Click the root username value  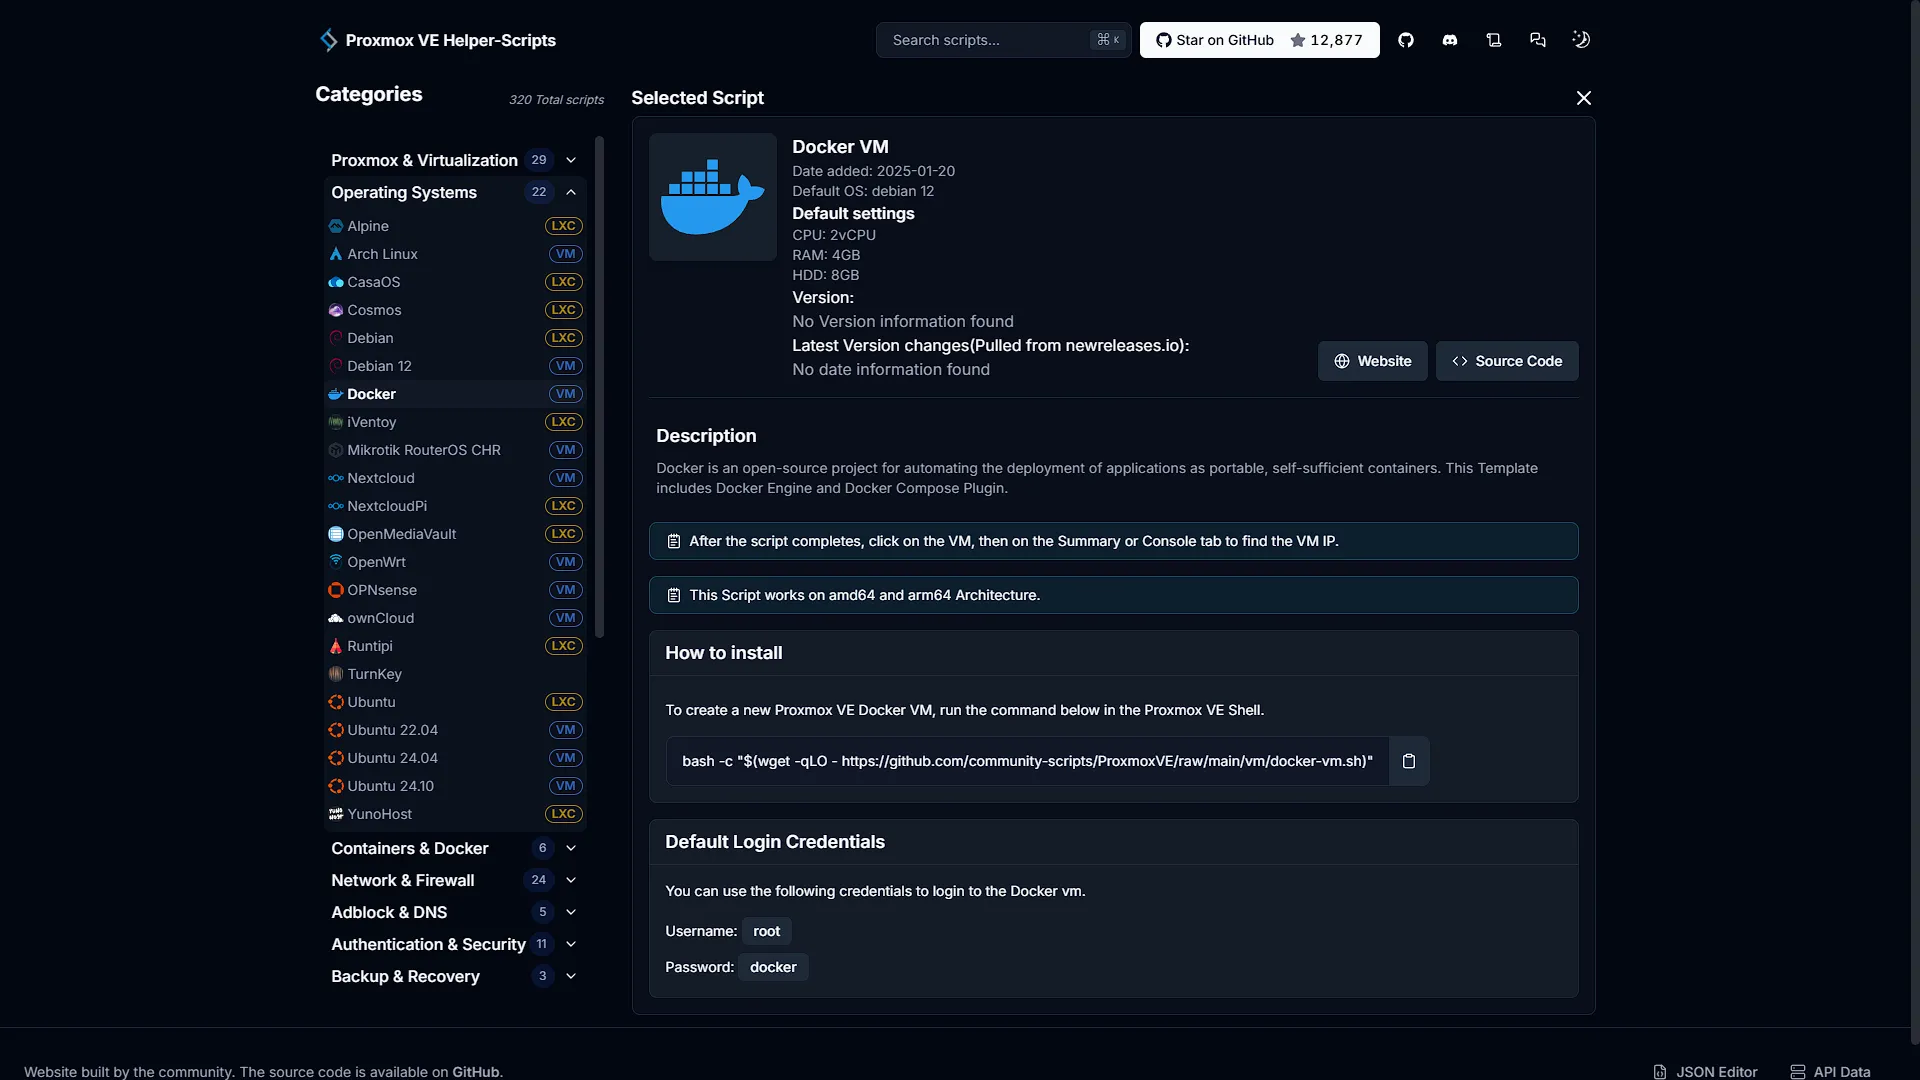click(x=766, y=931)
